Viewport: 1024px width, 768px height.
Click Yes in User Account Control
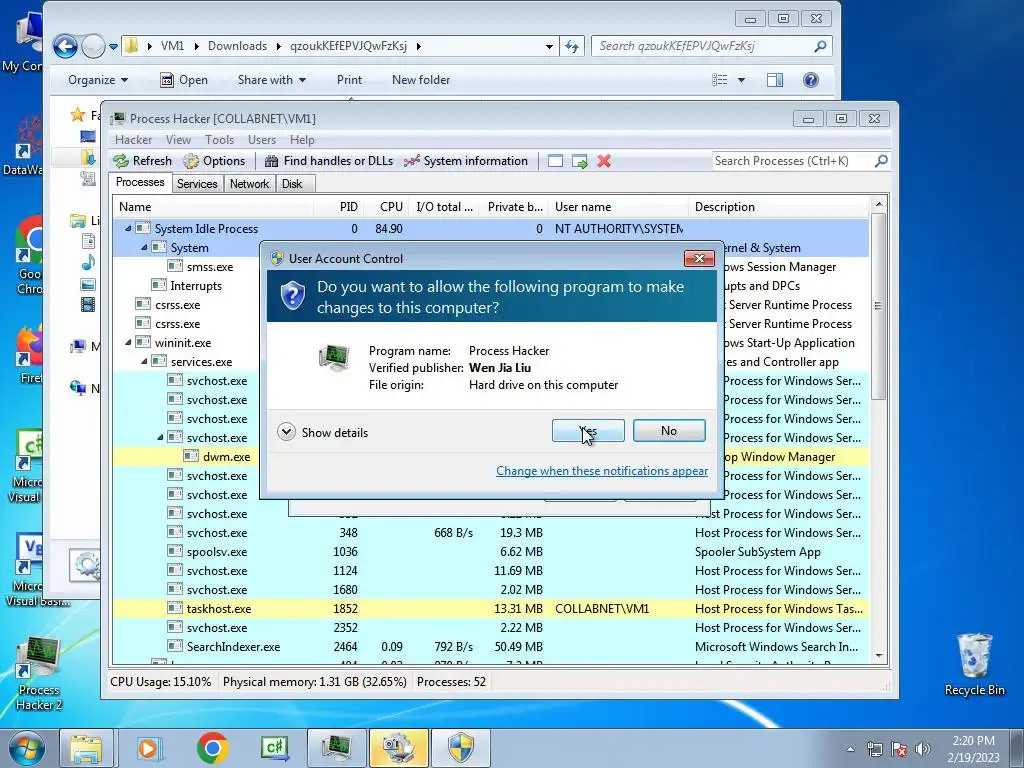(588, 431)
